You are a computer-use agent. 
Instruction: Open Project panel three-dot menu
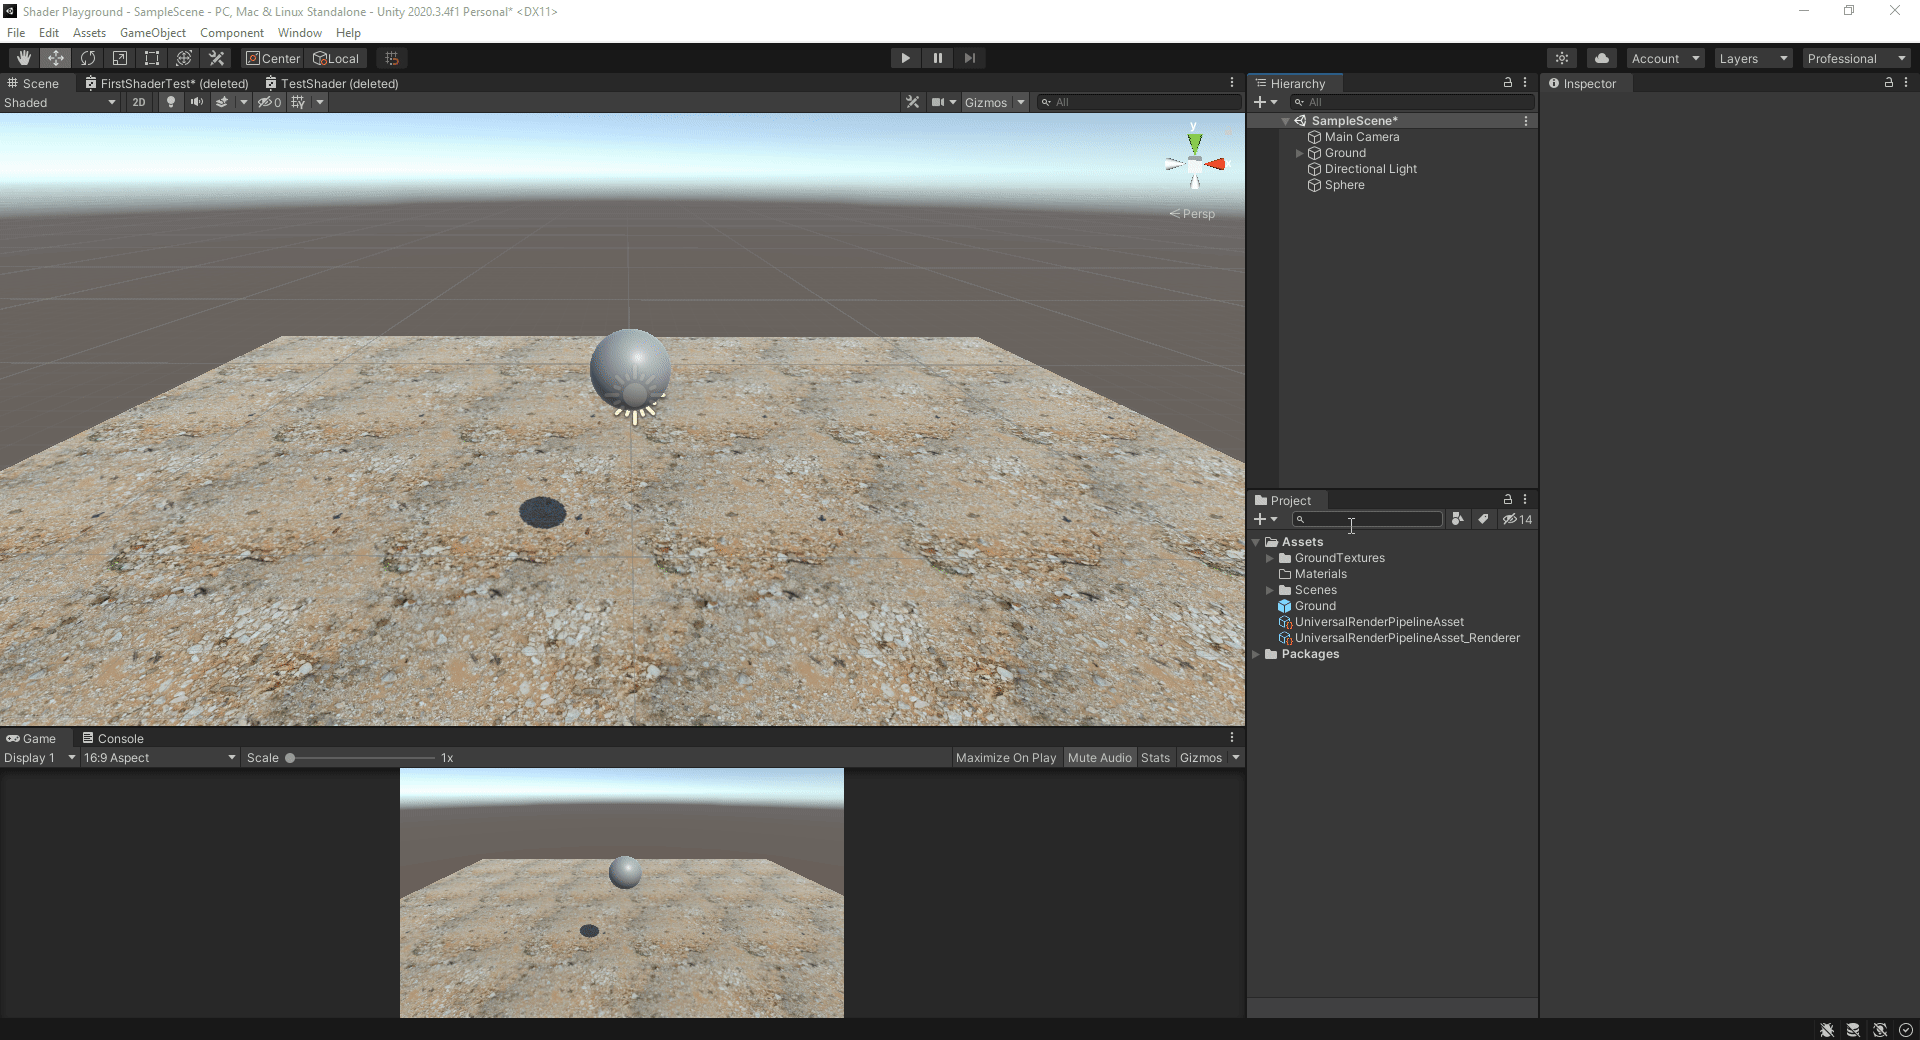click(x=1525, y=499)
